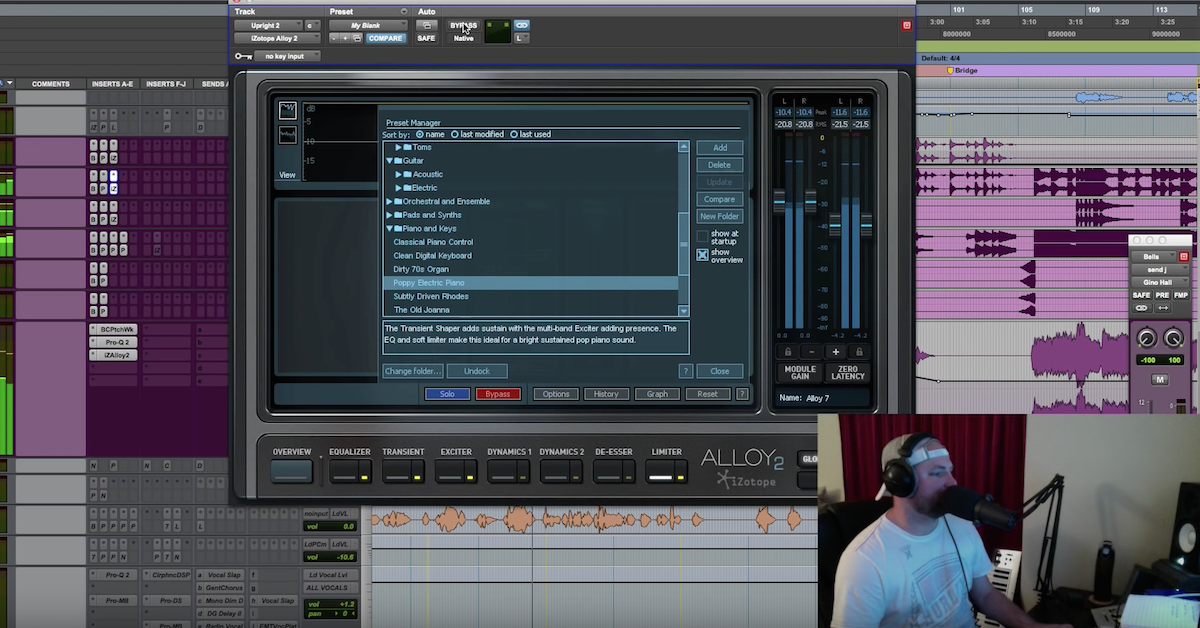Open the no key input dropdown
Screen dimensions: 1200x628
point(287,56)
